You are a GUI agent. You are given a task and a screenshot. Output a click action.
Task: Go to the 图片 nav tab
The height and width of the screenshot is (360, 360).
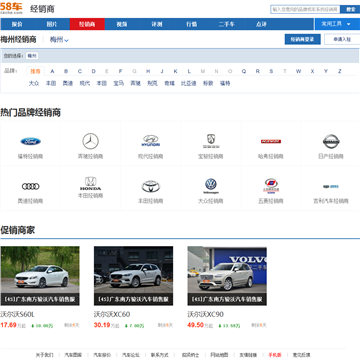click(52, 24)
